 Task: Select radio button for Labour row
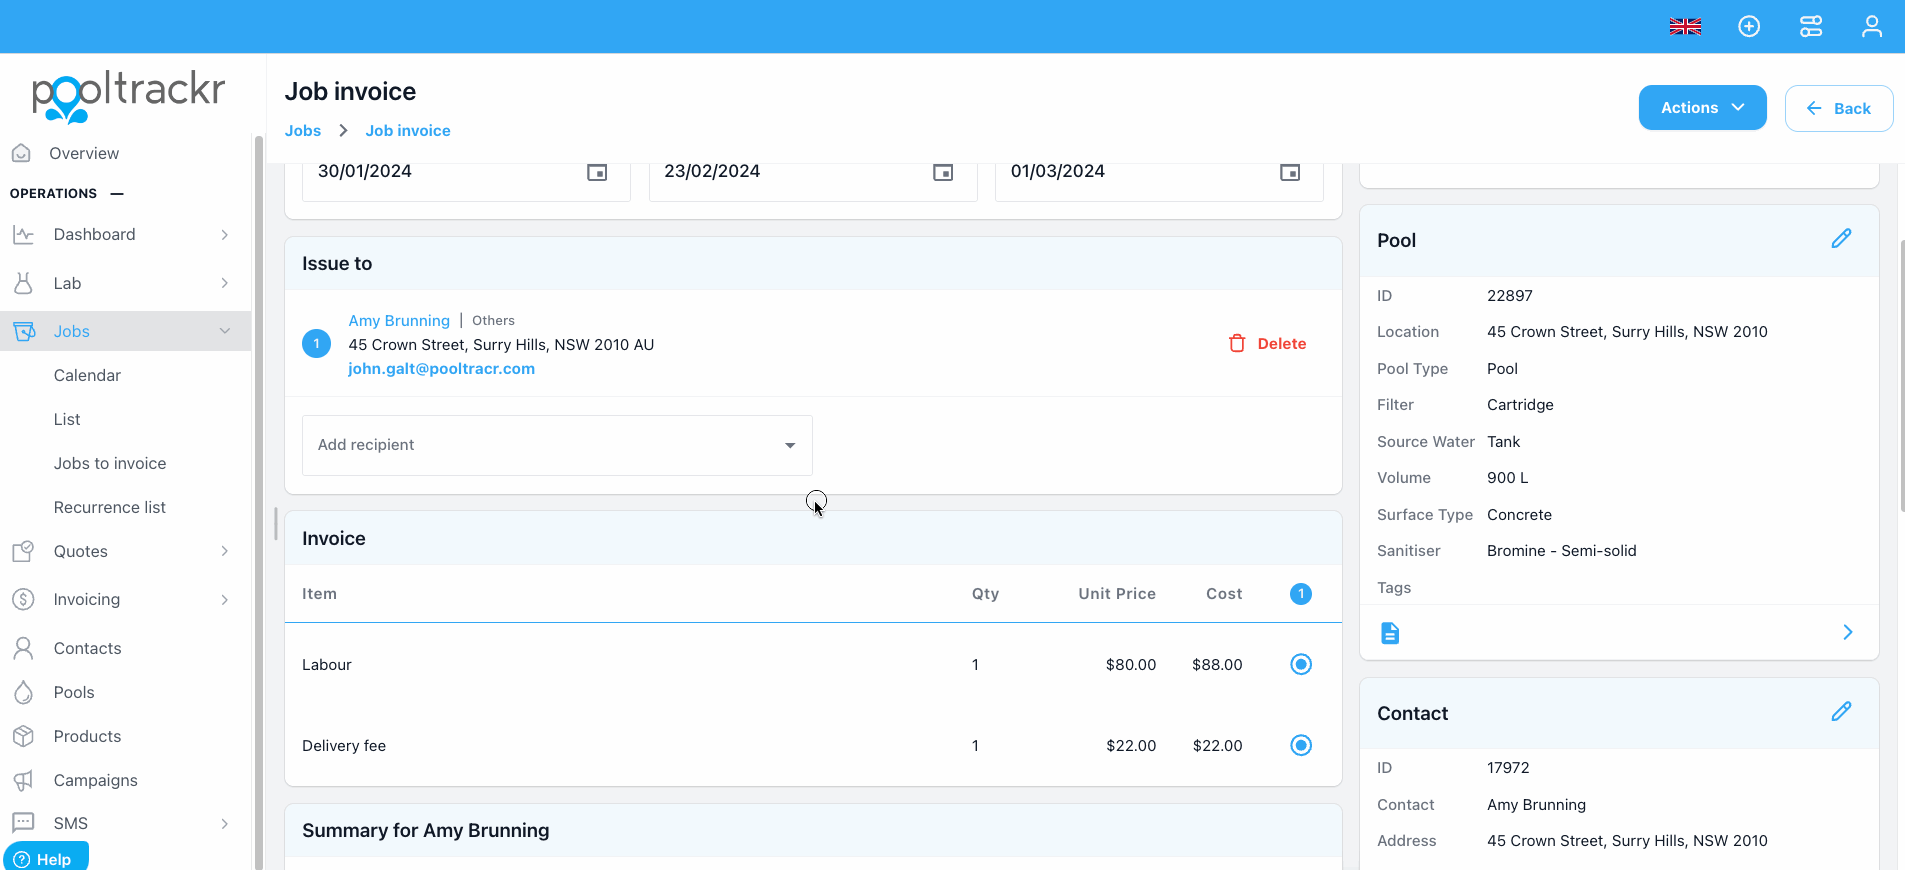tap(1301, 664)
